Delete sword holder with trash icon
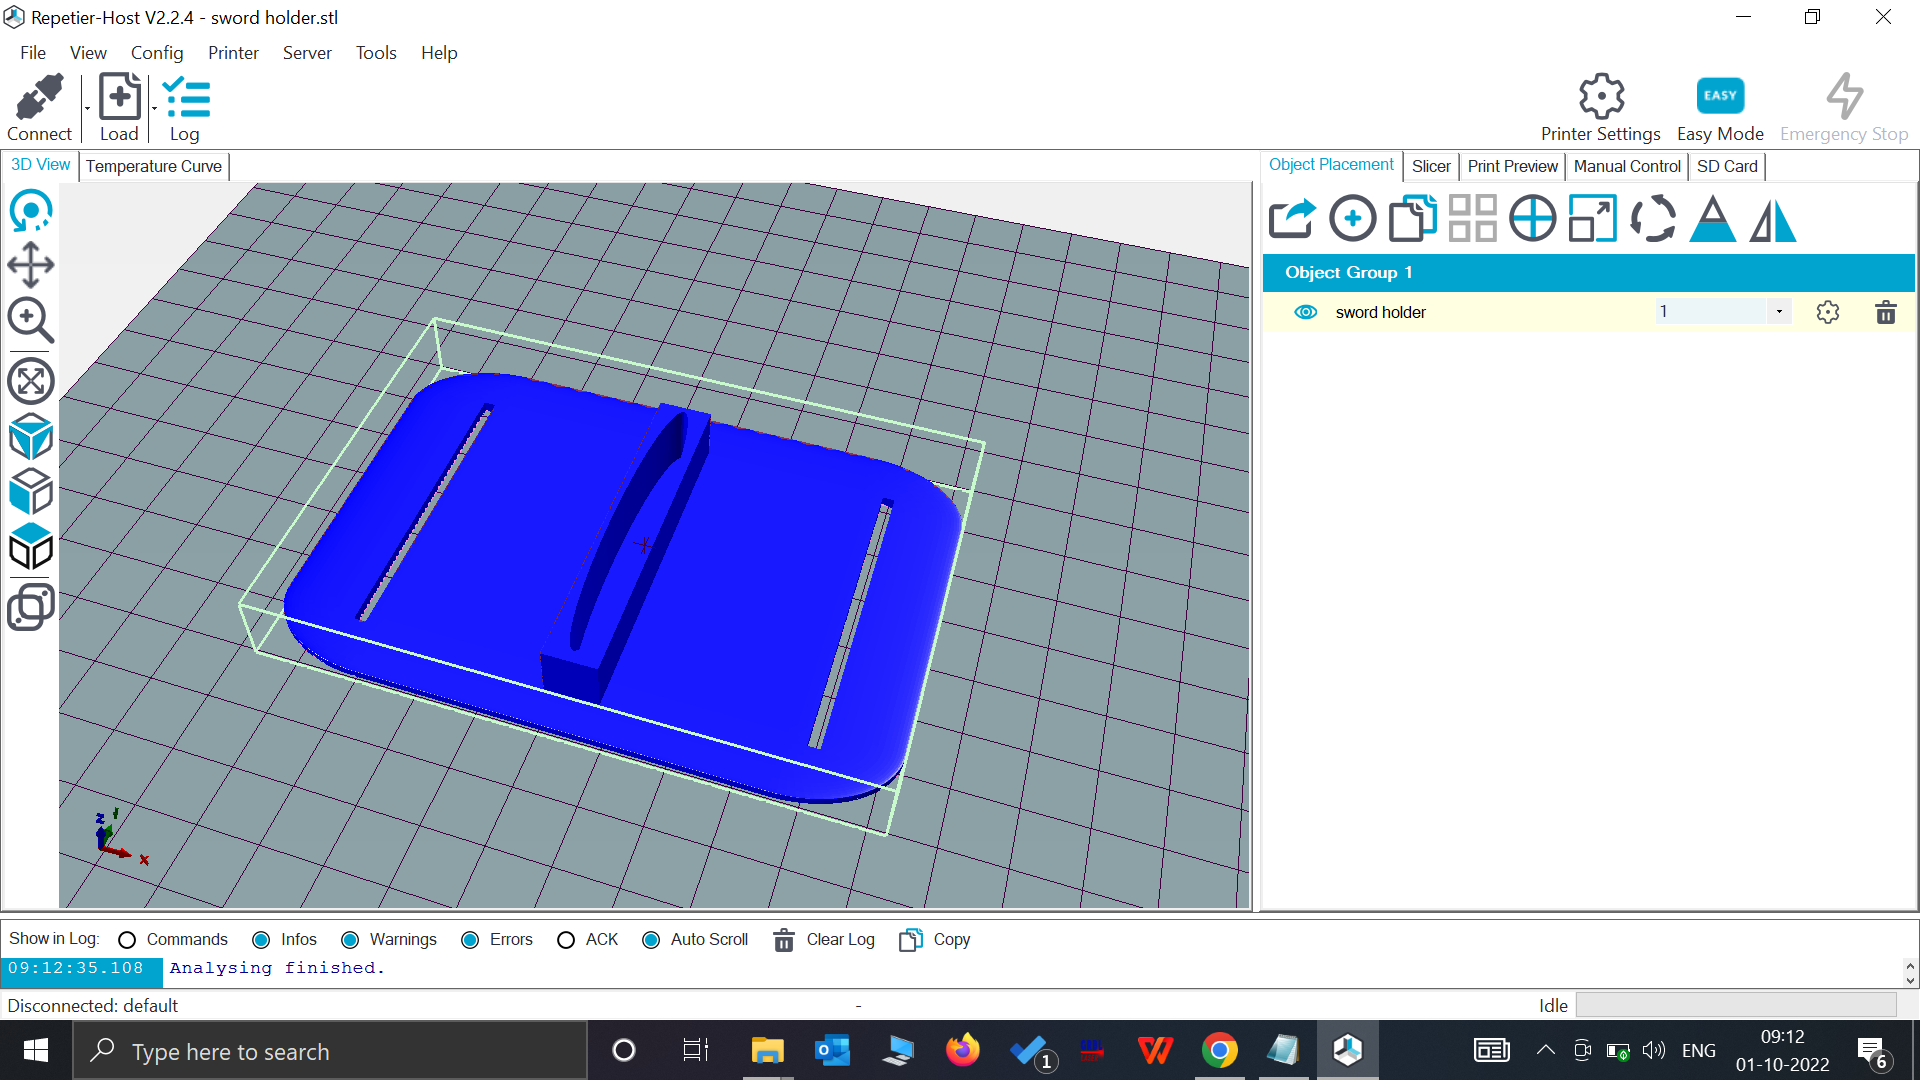 point(1885,312)
